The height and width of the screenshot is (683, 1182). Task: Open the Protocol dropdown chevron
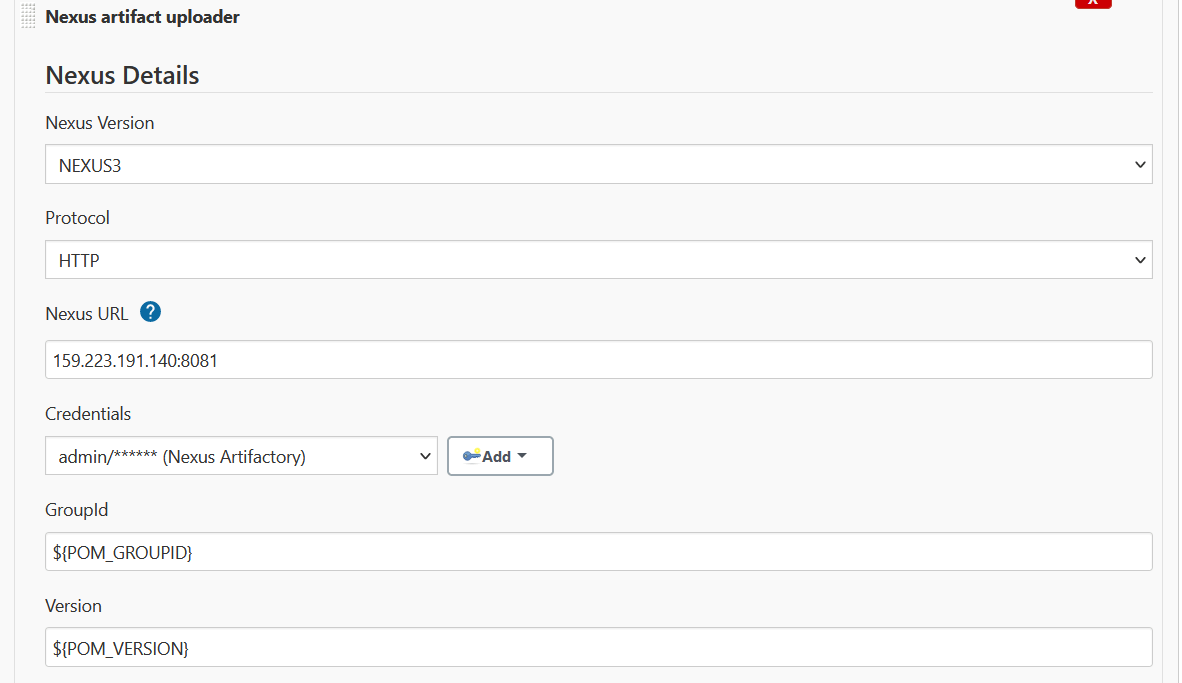[x=1140, y=260]
